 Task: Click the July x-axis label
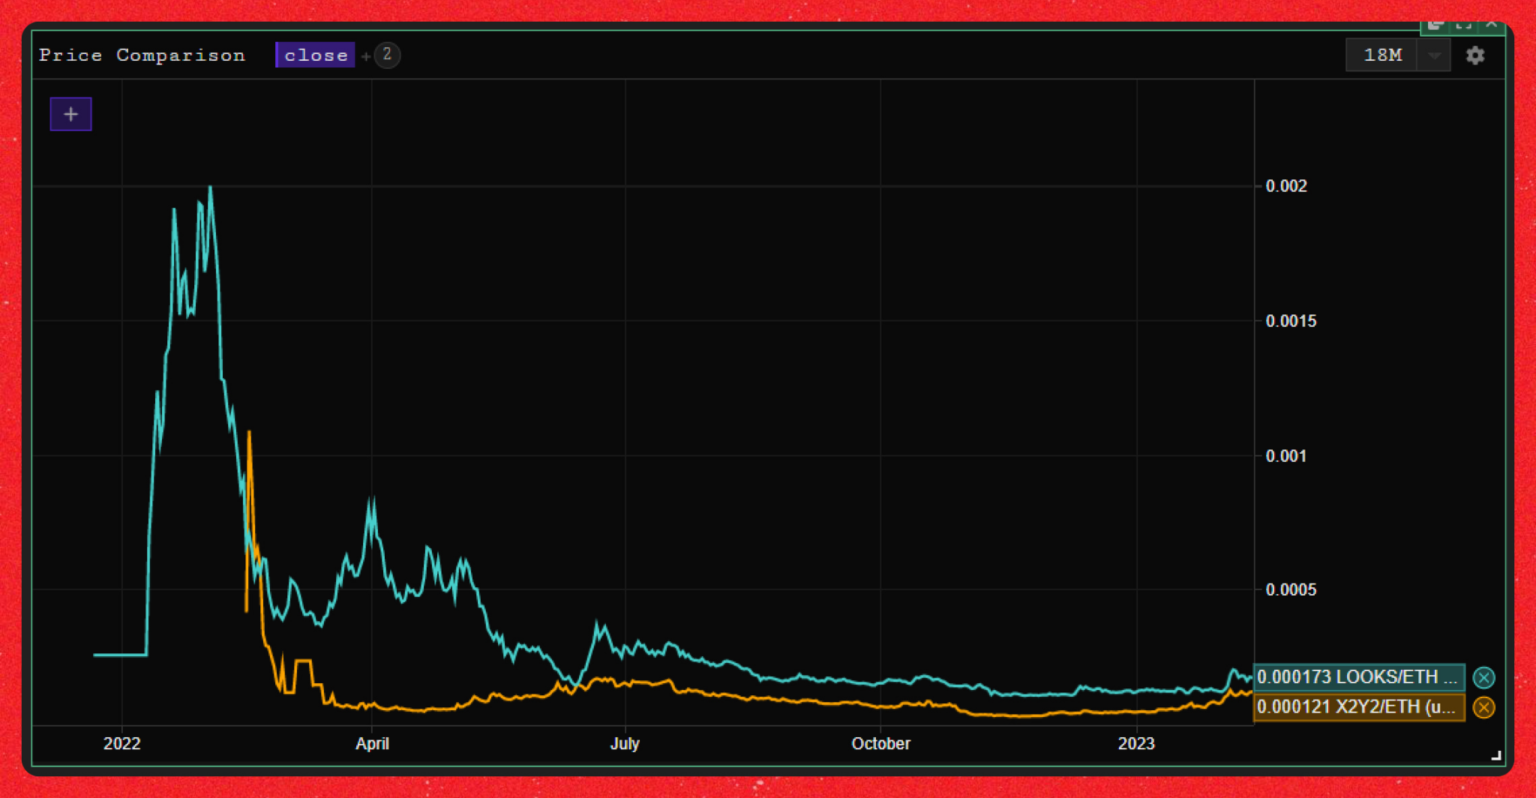coord(625,744)
